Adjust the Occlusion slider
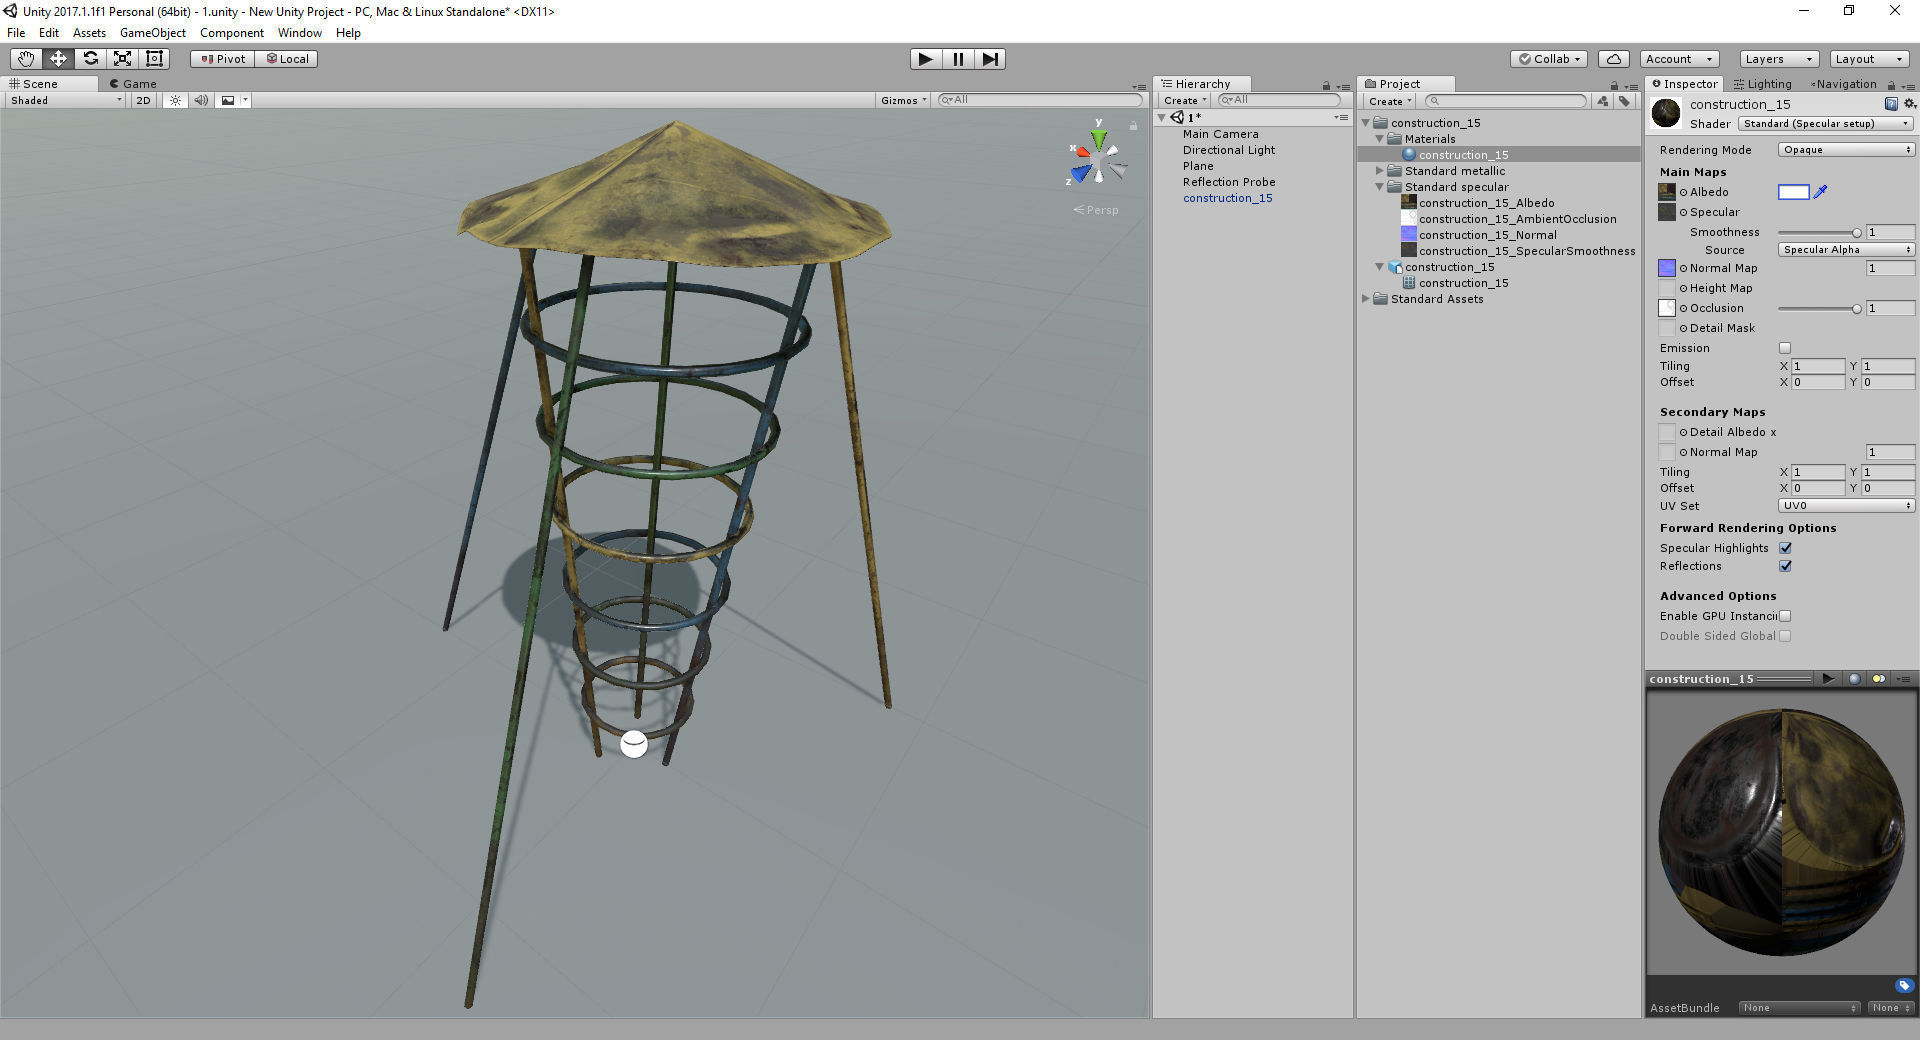Image resolution: width=1920 pixels, height=1040 pixels. [1819, 308]
